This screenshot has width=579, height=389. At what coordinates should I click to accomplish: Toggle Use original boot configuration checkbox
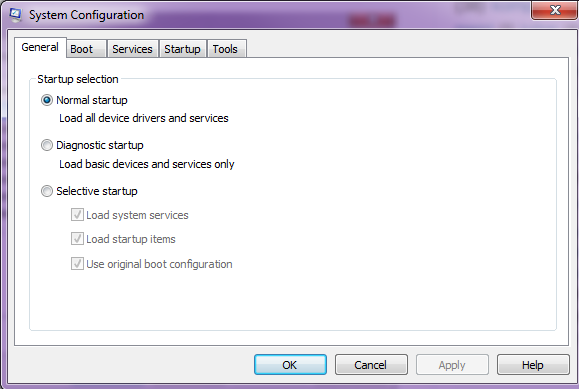tap(77, 264)
